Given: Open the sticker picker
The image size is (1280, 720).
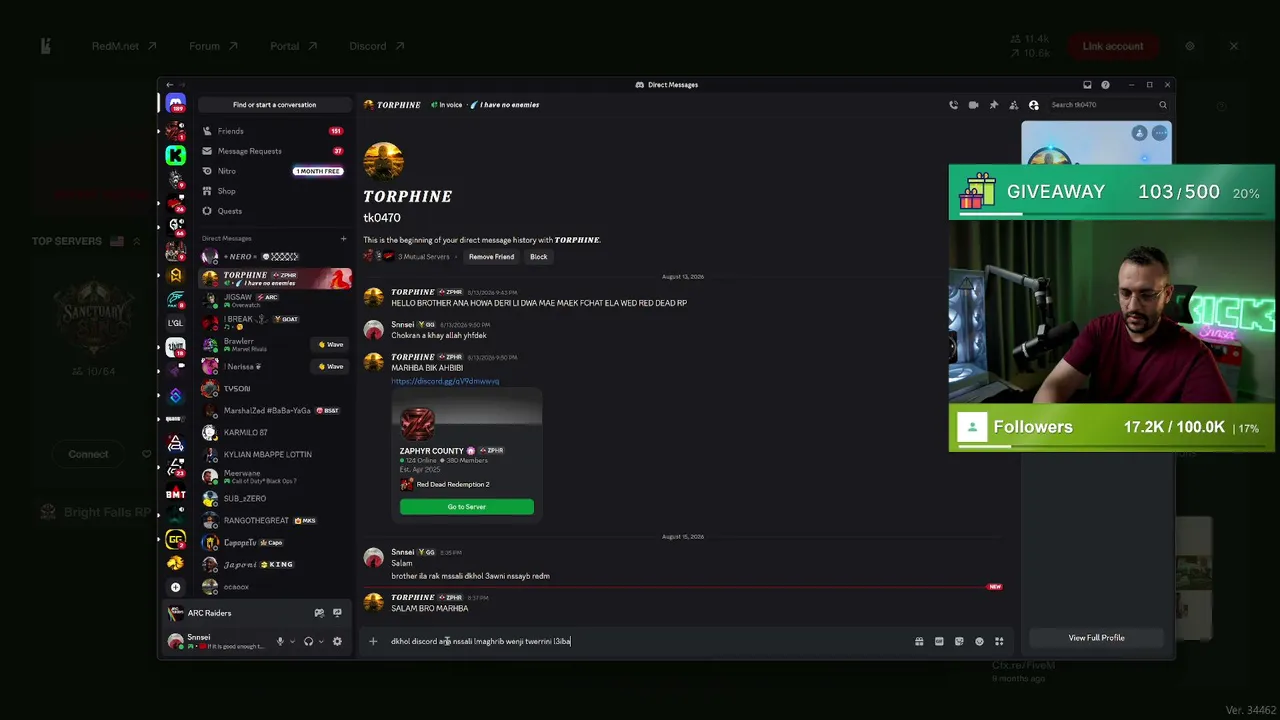Looking at the screenshot, I should [x=959, y=641].
